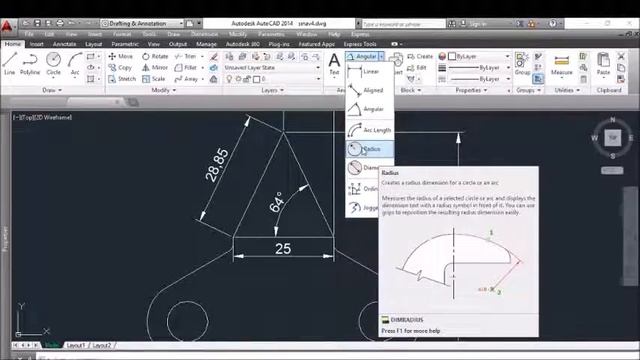640x360 pixels.
Task: Open the Annotate ribbon tab
Action: pos(64,44)
